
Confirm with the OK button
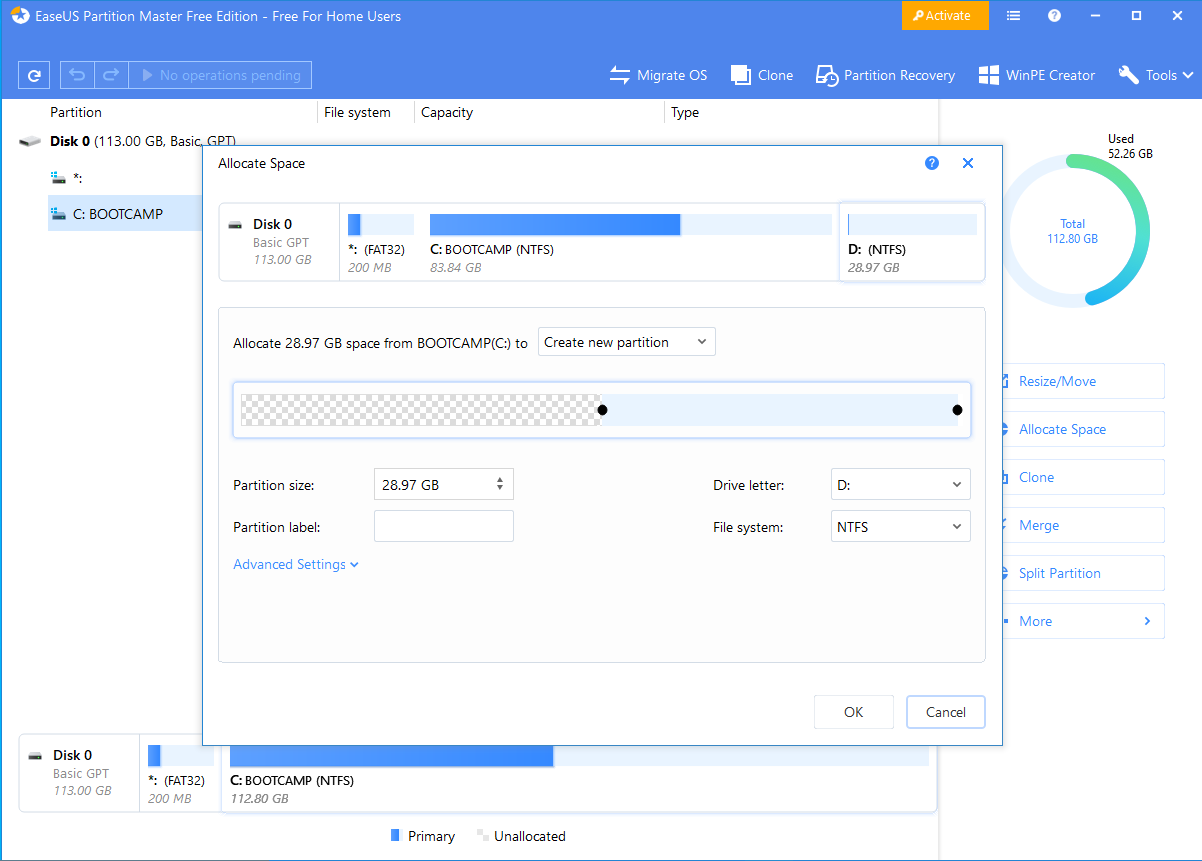853,712
